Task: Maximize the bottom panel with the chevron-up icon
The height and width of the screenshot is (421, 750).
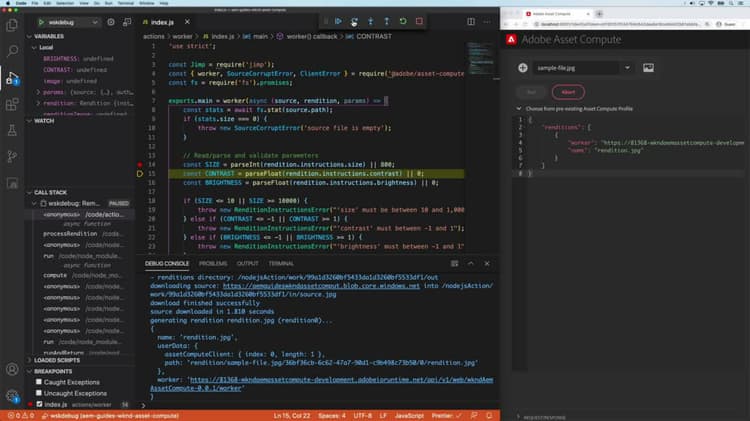Action: tap(471, 264)
